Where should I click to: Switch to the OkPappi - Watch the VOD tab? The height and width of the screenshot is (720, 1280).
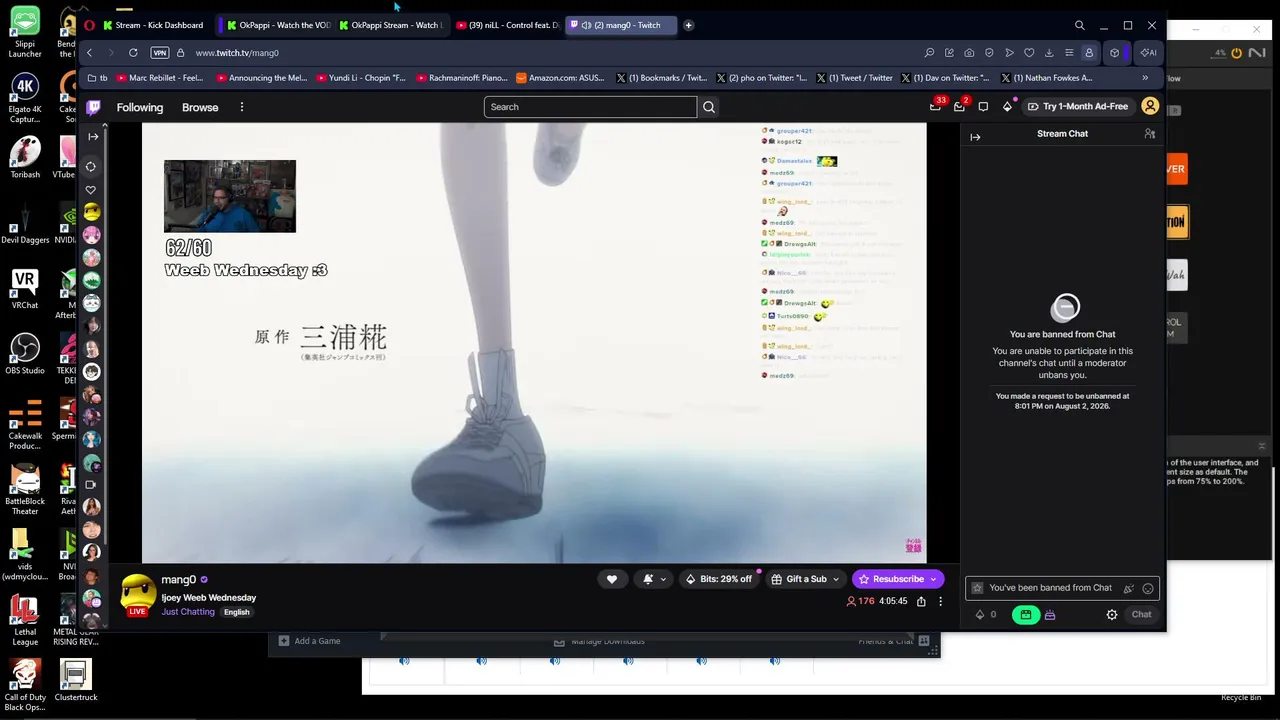(277, 25)
